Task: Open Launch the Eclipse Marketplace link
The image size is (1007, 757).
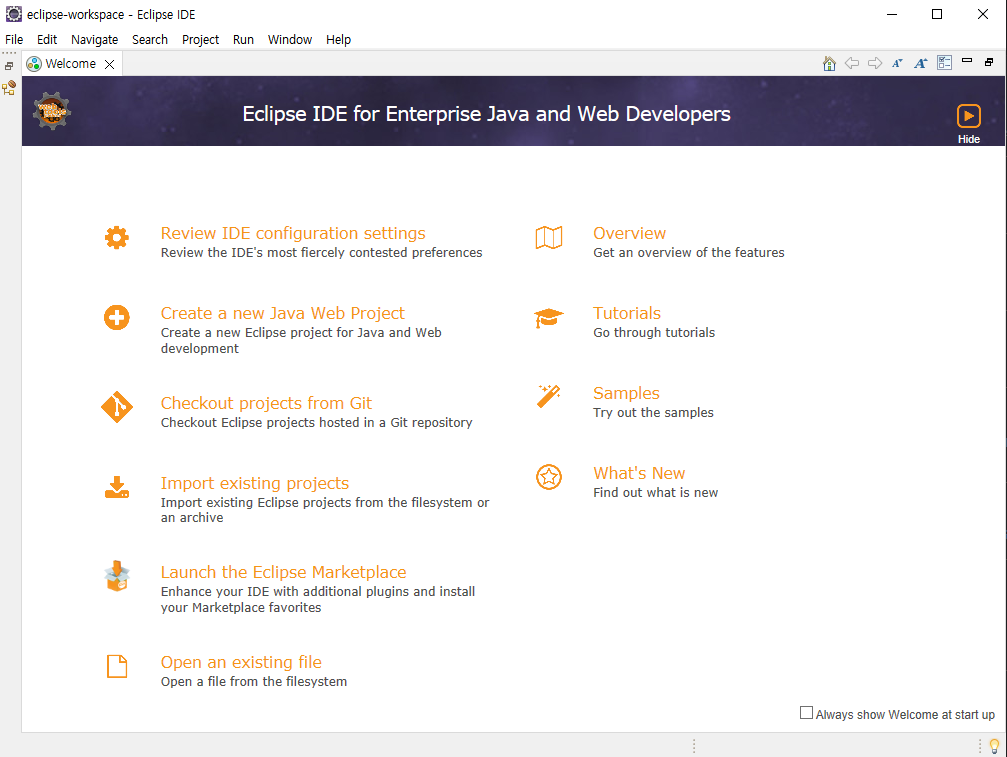Action: pos(283,572)
